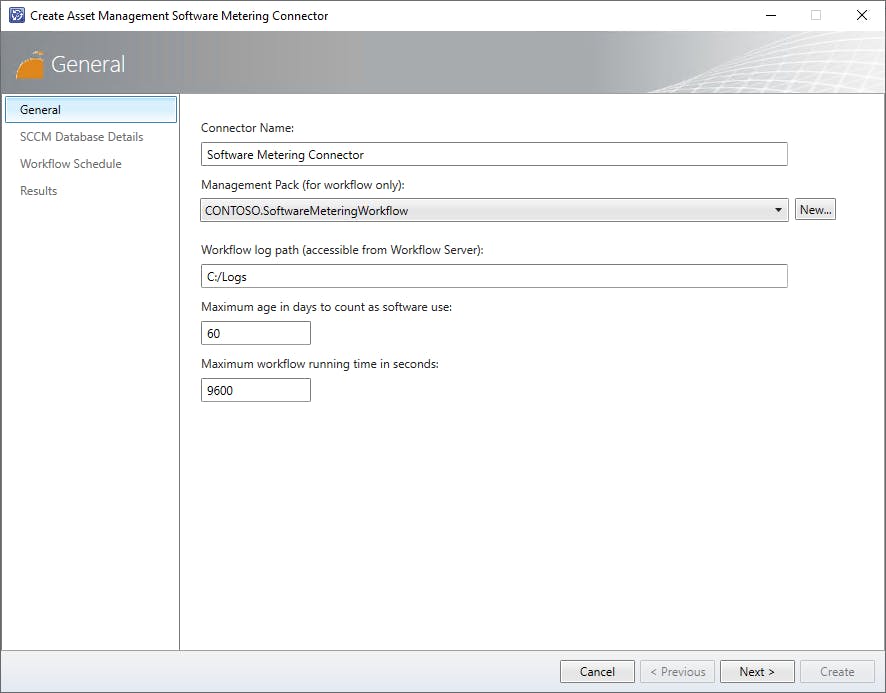Click the orange General header icon

[x=31, y=65]
